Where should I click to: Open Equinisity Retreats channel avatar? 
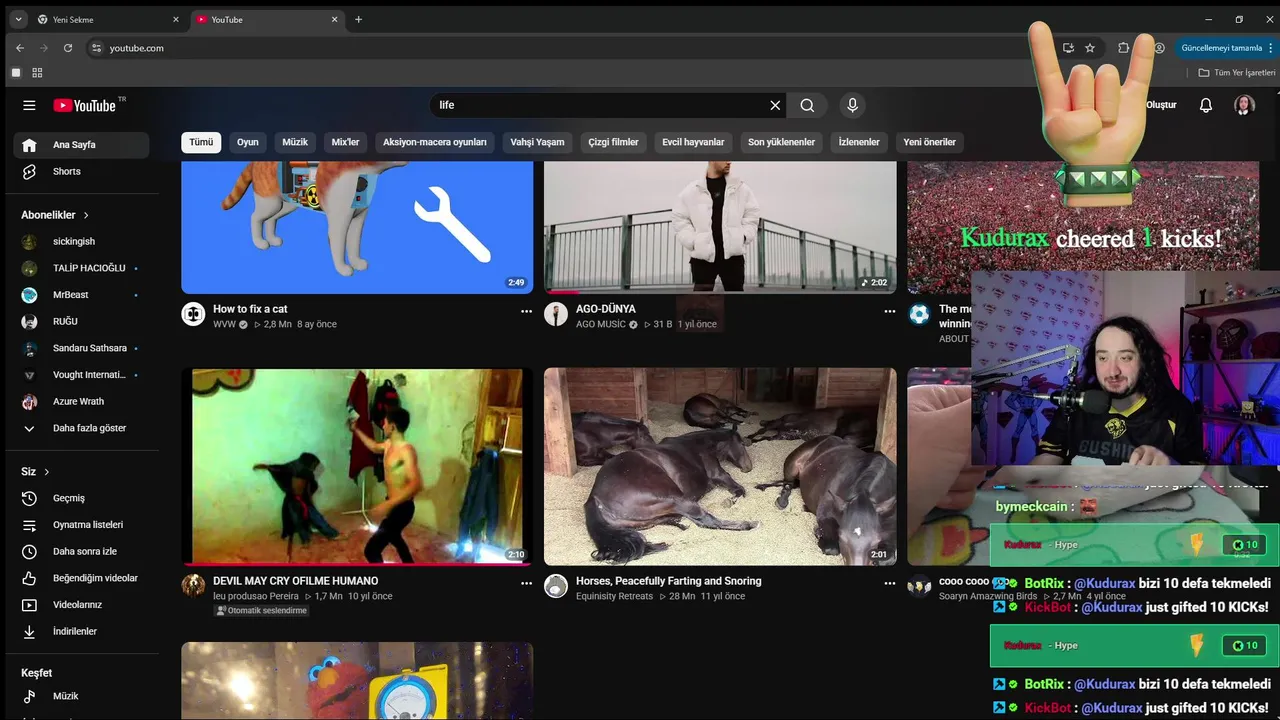556,586
